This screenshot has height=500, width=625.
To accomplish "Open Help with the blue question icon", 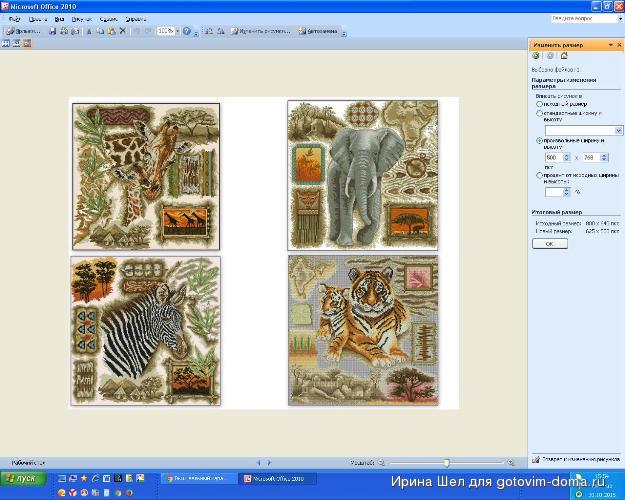I will click(187, 31).
